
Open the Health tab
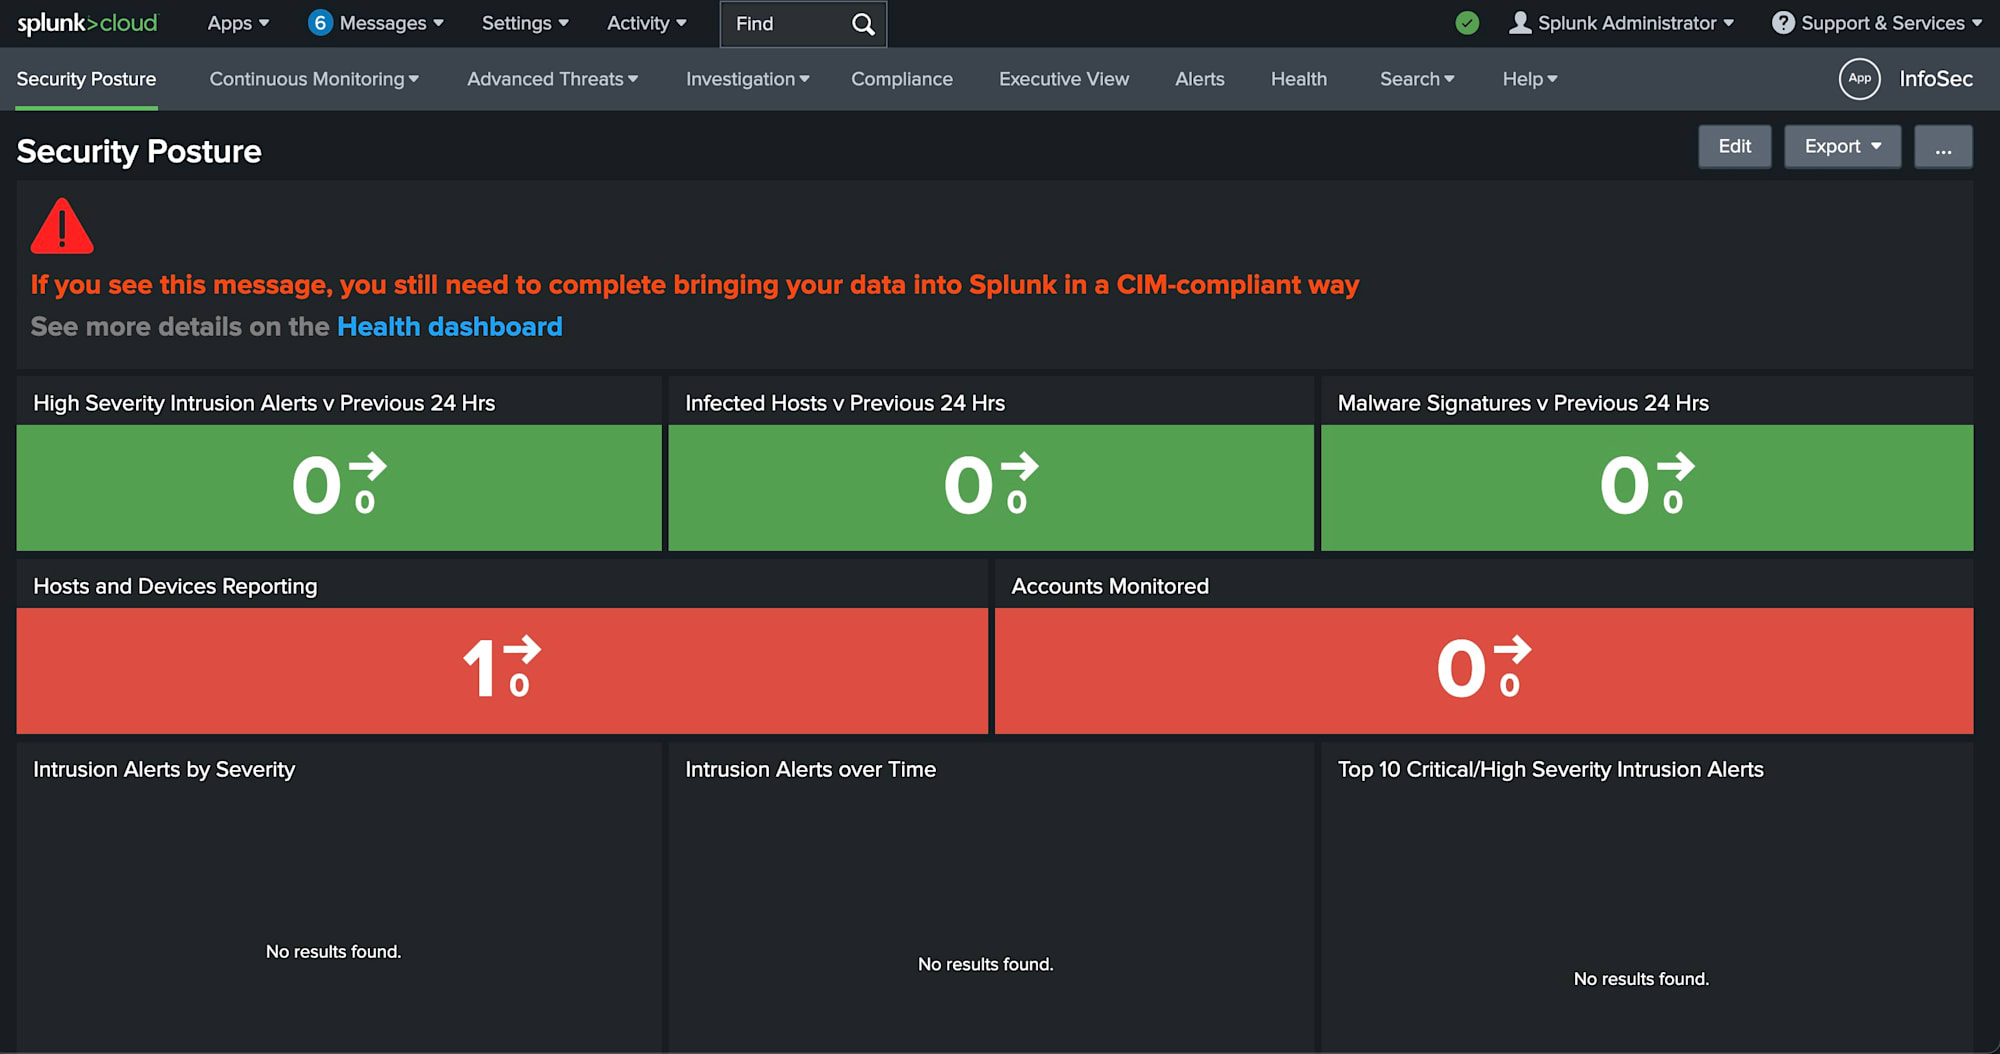click(x=1298, y=79)
